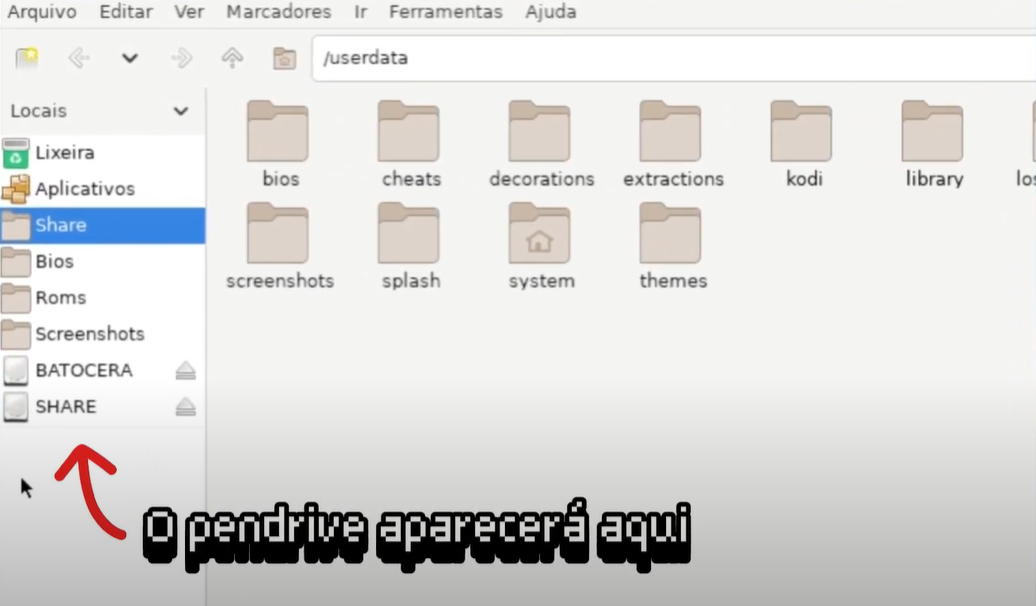Go to parent folder with up arrow
The height and width of the screenshot is (606, 1036).
click(232, 58)
